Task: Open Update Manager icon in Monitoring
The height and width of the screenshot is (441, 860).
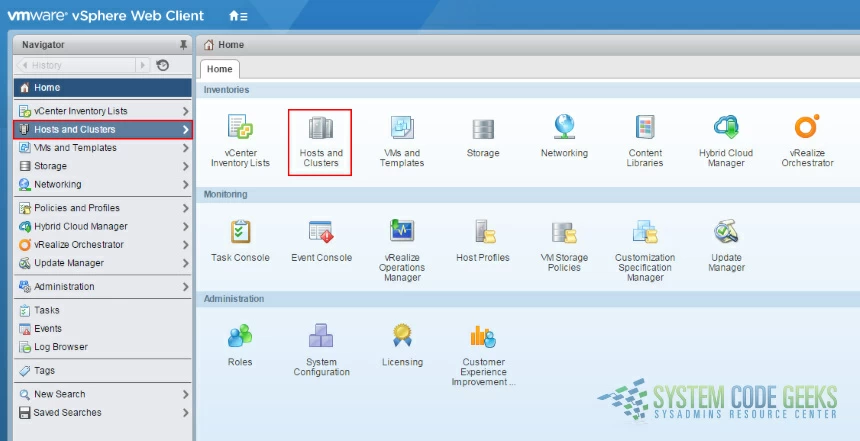Action: (726, 231)
